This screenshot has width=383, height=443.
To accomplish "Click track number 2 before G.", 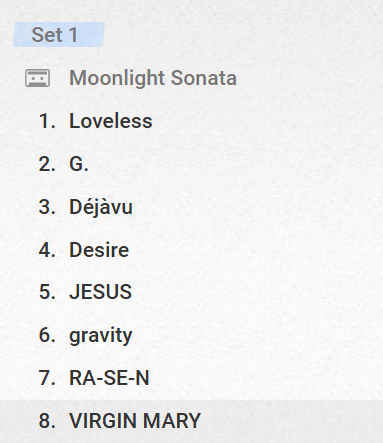I will pos(47,164).
